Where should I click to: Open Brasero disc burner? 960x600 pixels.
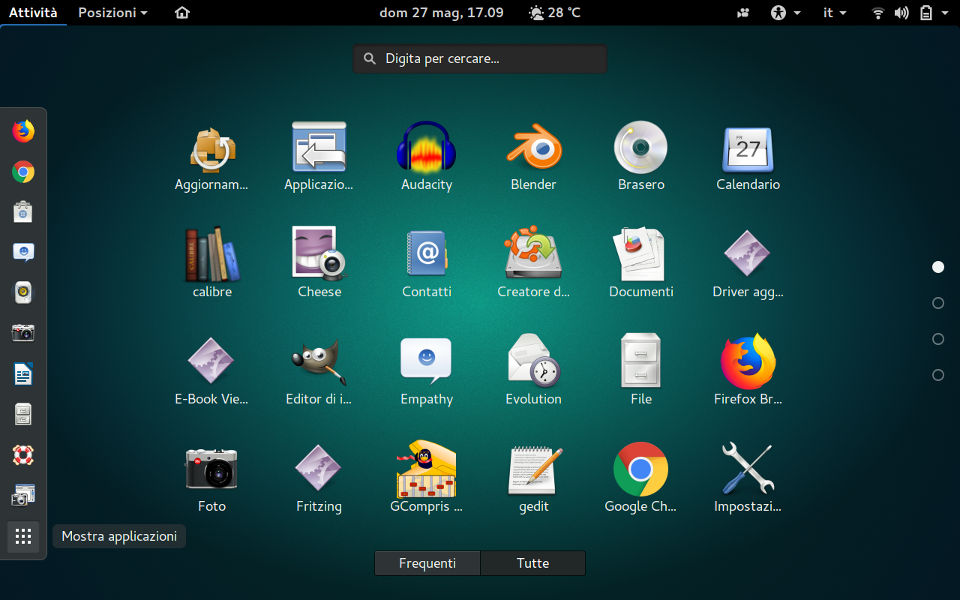pos(641,158)
